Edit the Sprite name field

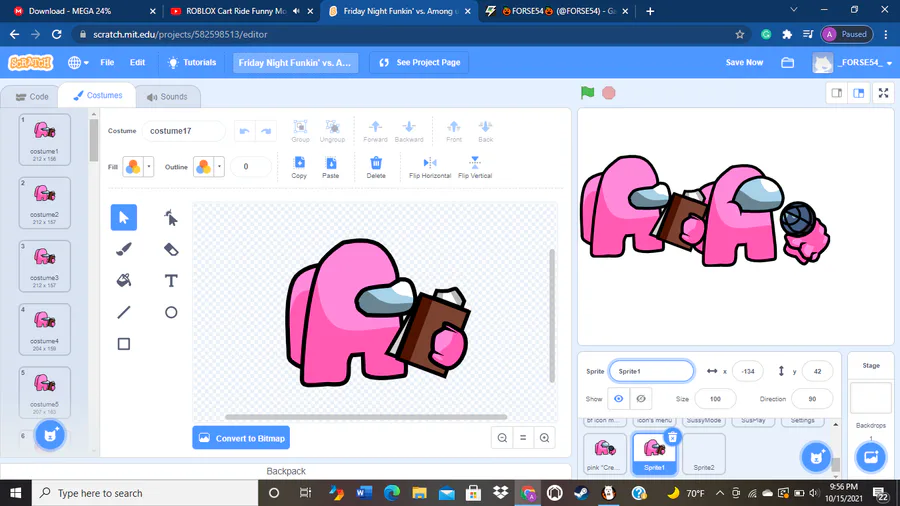click(x=651, y=371)
